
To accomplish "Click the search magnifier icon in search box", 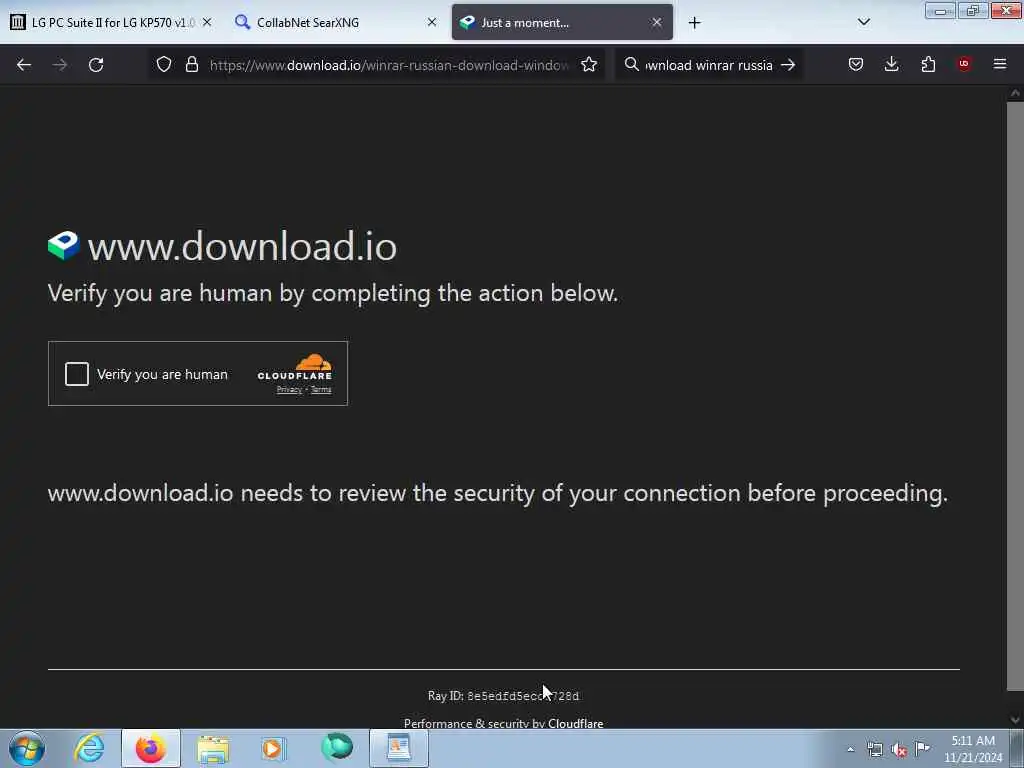I will coord(632,64).
